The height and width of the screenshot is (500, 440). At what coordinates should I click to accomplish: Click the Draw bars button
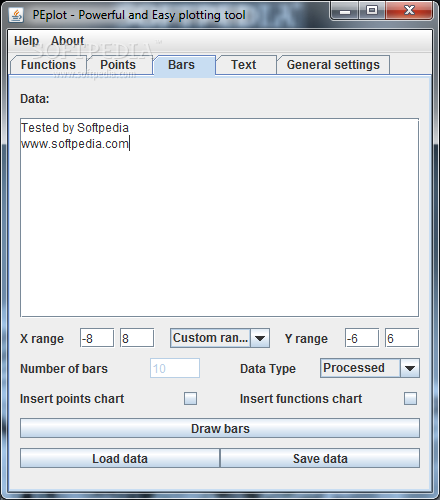point(220,428)
